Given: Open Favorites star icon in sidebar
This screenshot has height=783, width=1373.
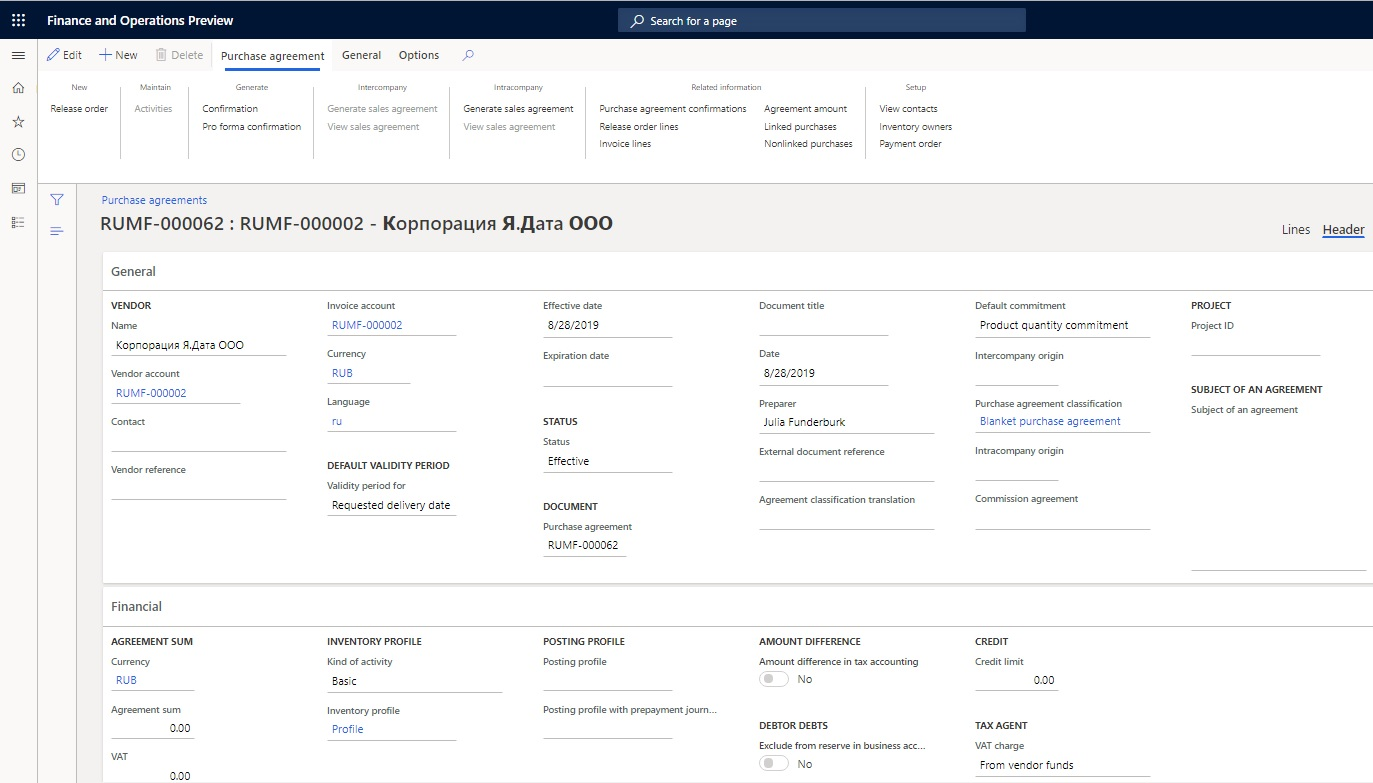Looking at the screenshot, I should click(x=18, y=121).
